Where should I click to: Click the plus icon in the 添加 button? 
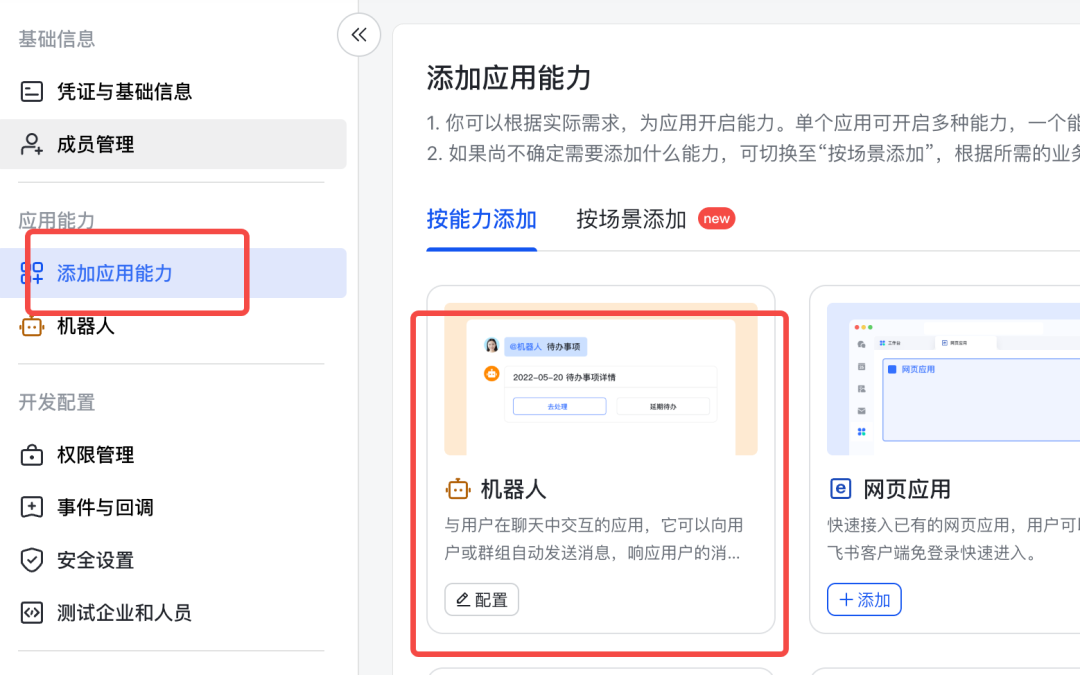846,600
